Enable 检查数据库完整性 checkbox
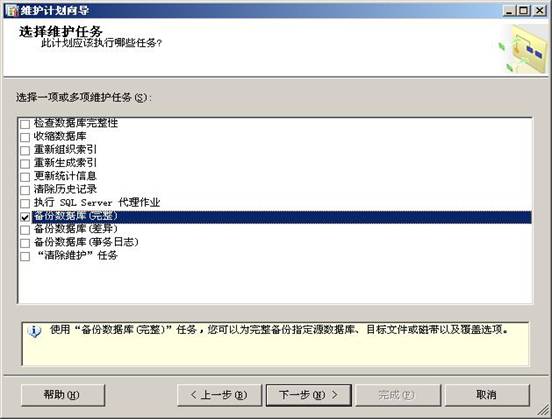This screenshot has height=419, width=552. [x=25, y=124]
